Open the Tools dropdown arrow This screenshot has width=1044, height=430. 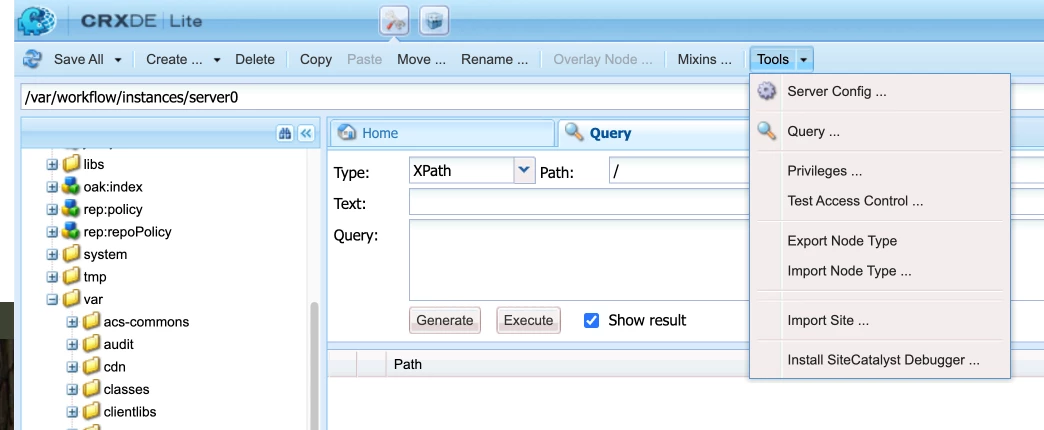click(x=804, y=60)
